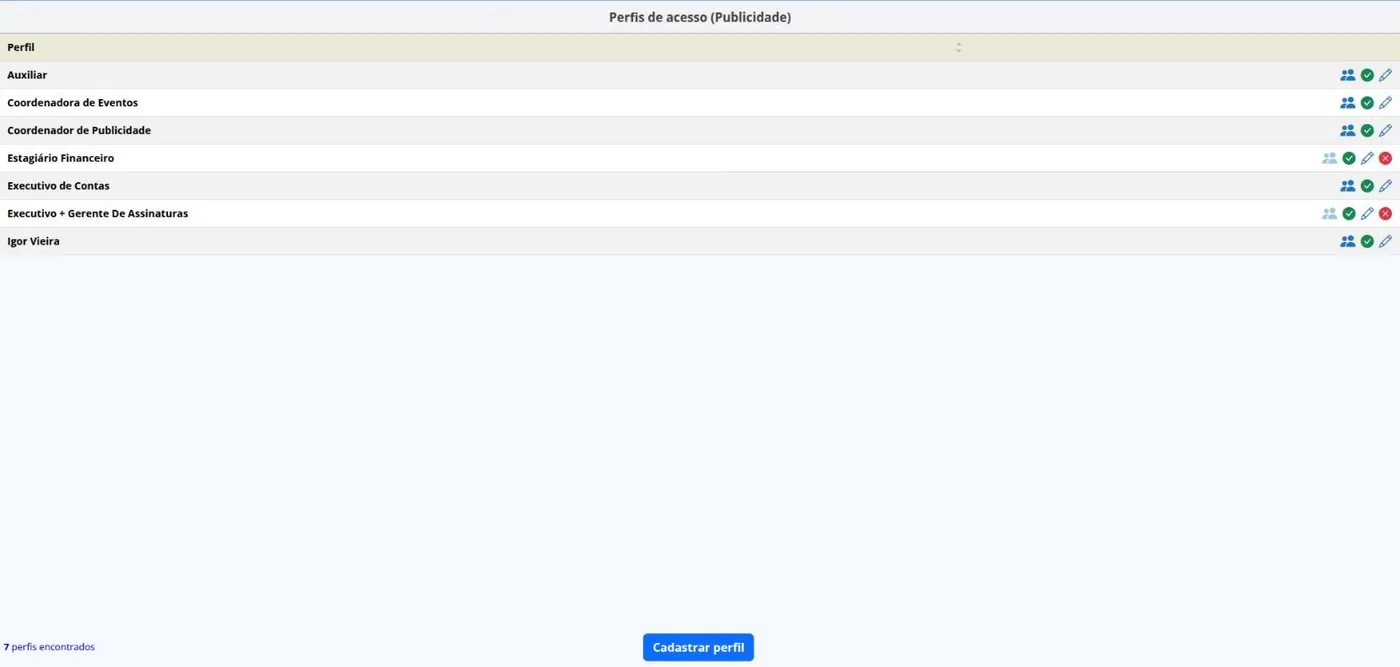Delete Executivo + Gerente De Assinaturas via red X
Viewport: 1400px width, 667px height.
(1385, 214)
